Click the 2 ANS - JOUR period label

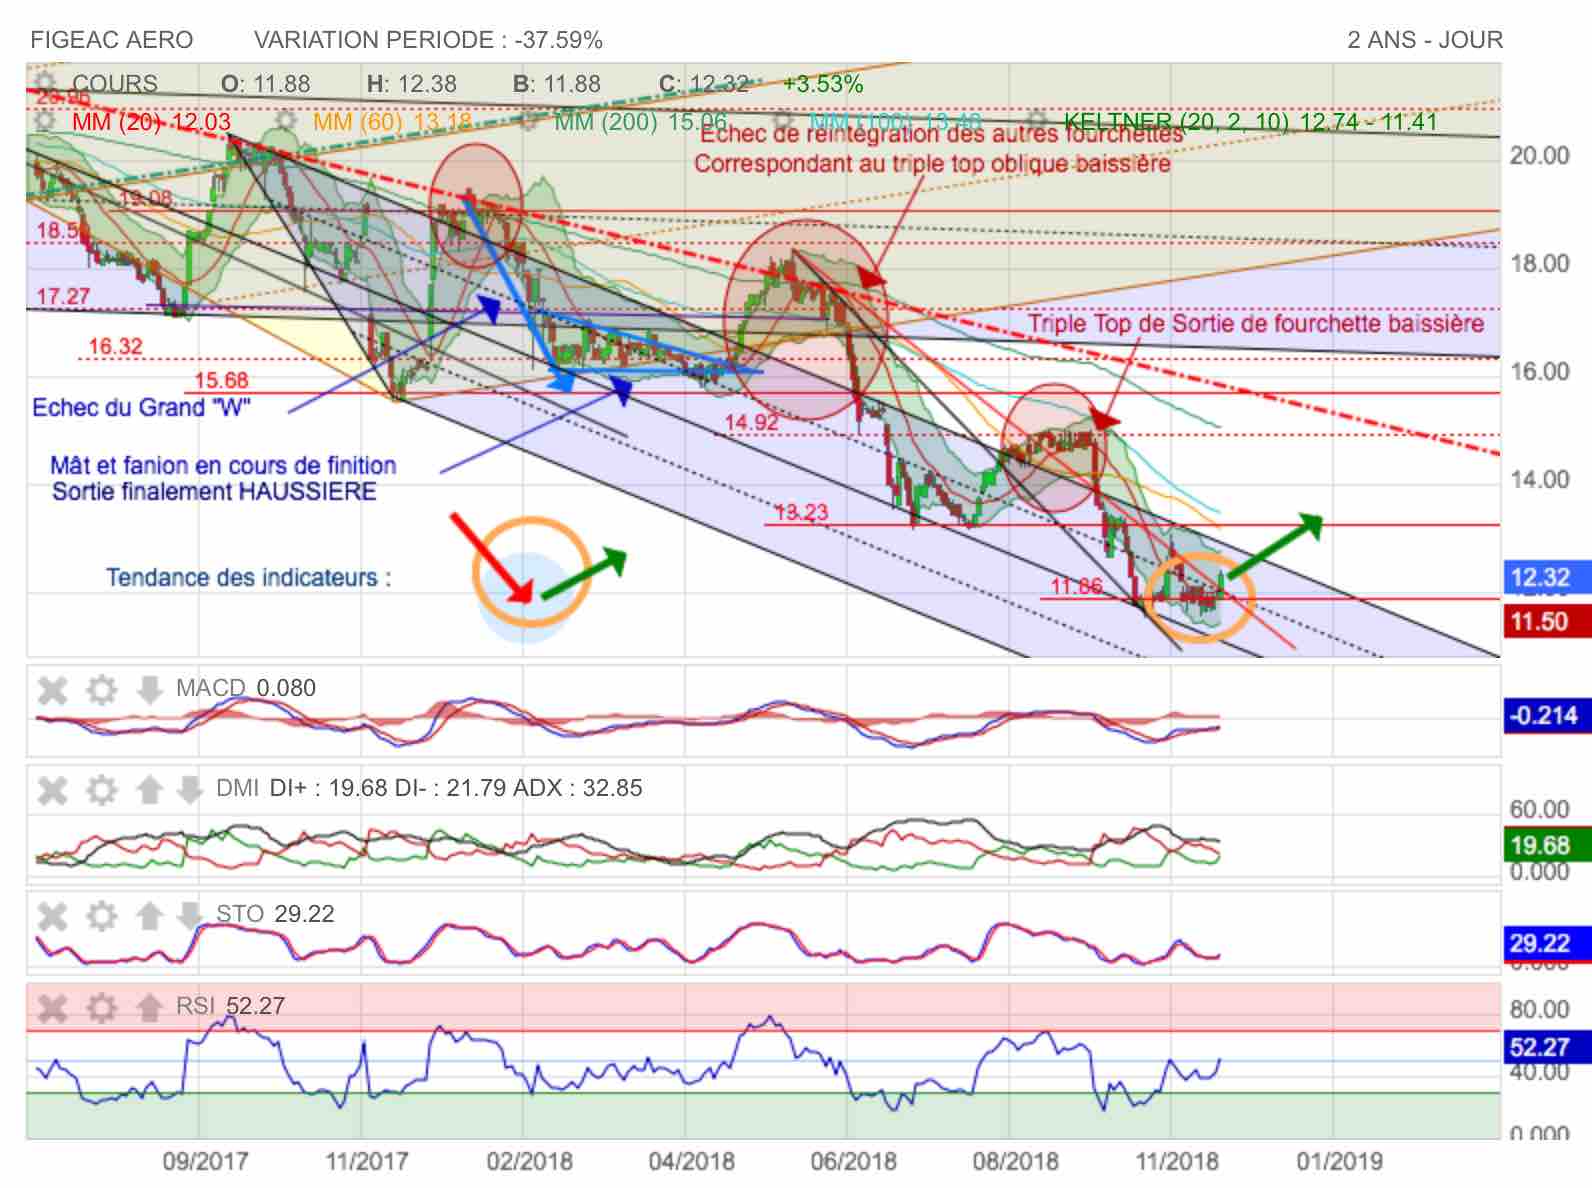[x=1425, y=40]
